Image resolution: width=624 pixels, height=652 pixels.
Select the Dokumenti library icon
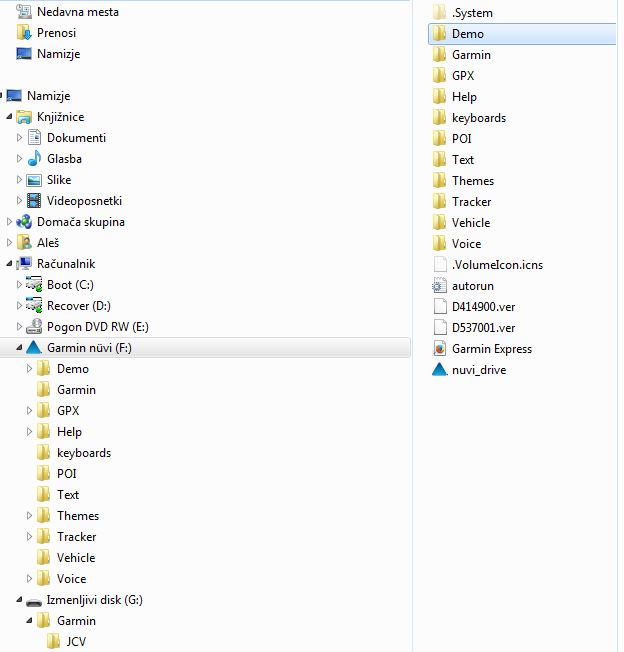click(34, 138)
